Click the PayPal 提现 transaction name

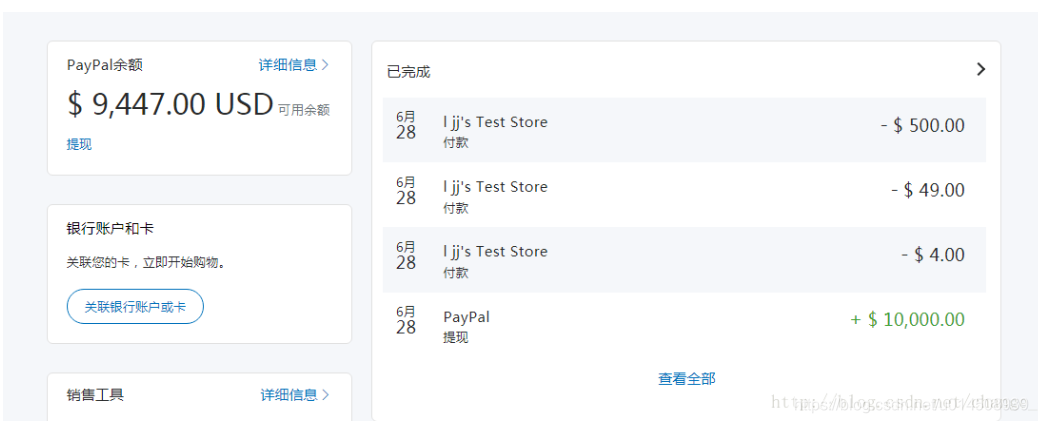[466, 317]
